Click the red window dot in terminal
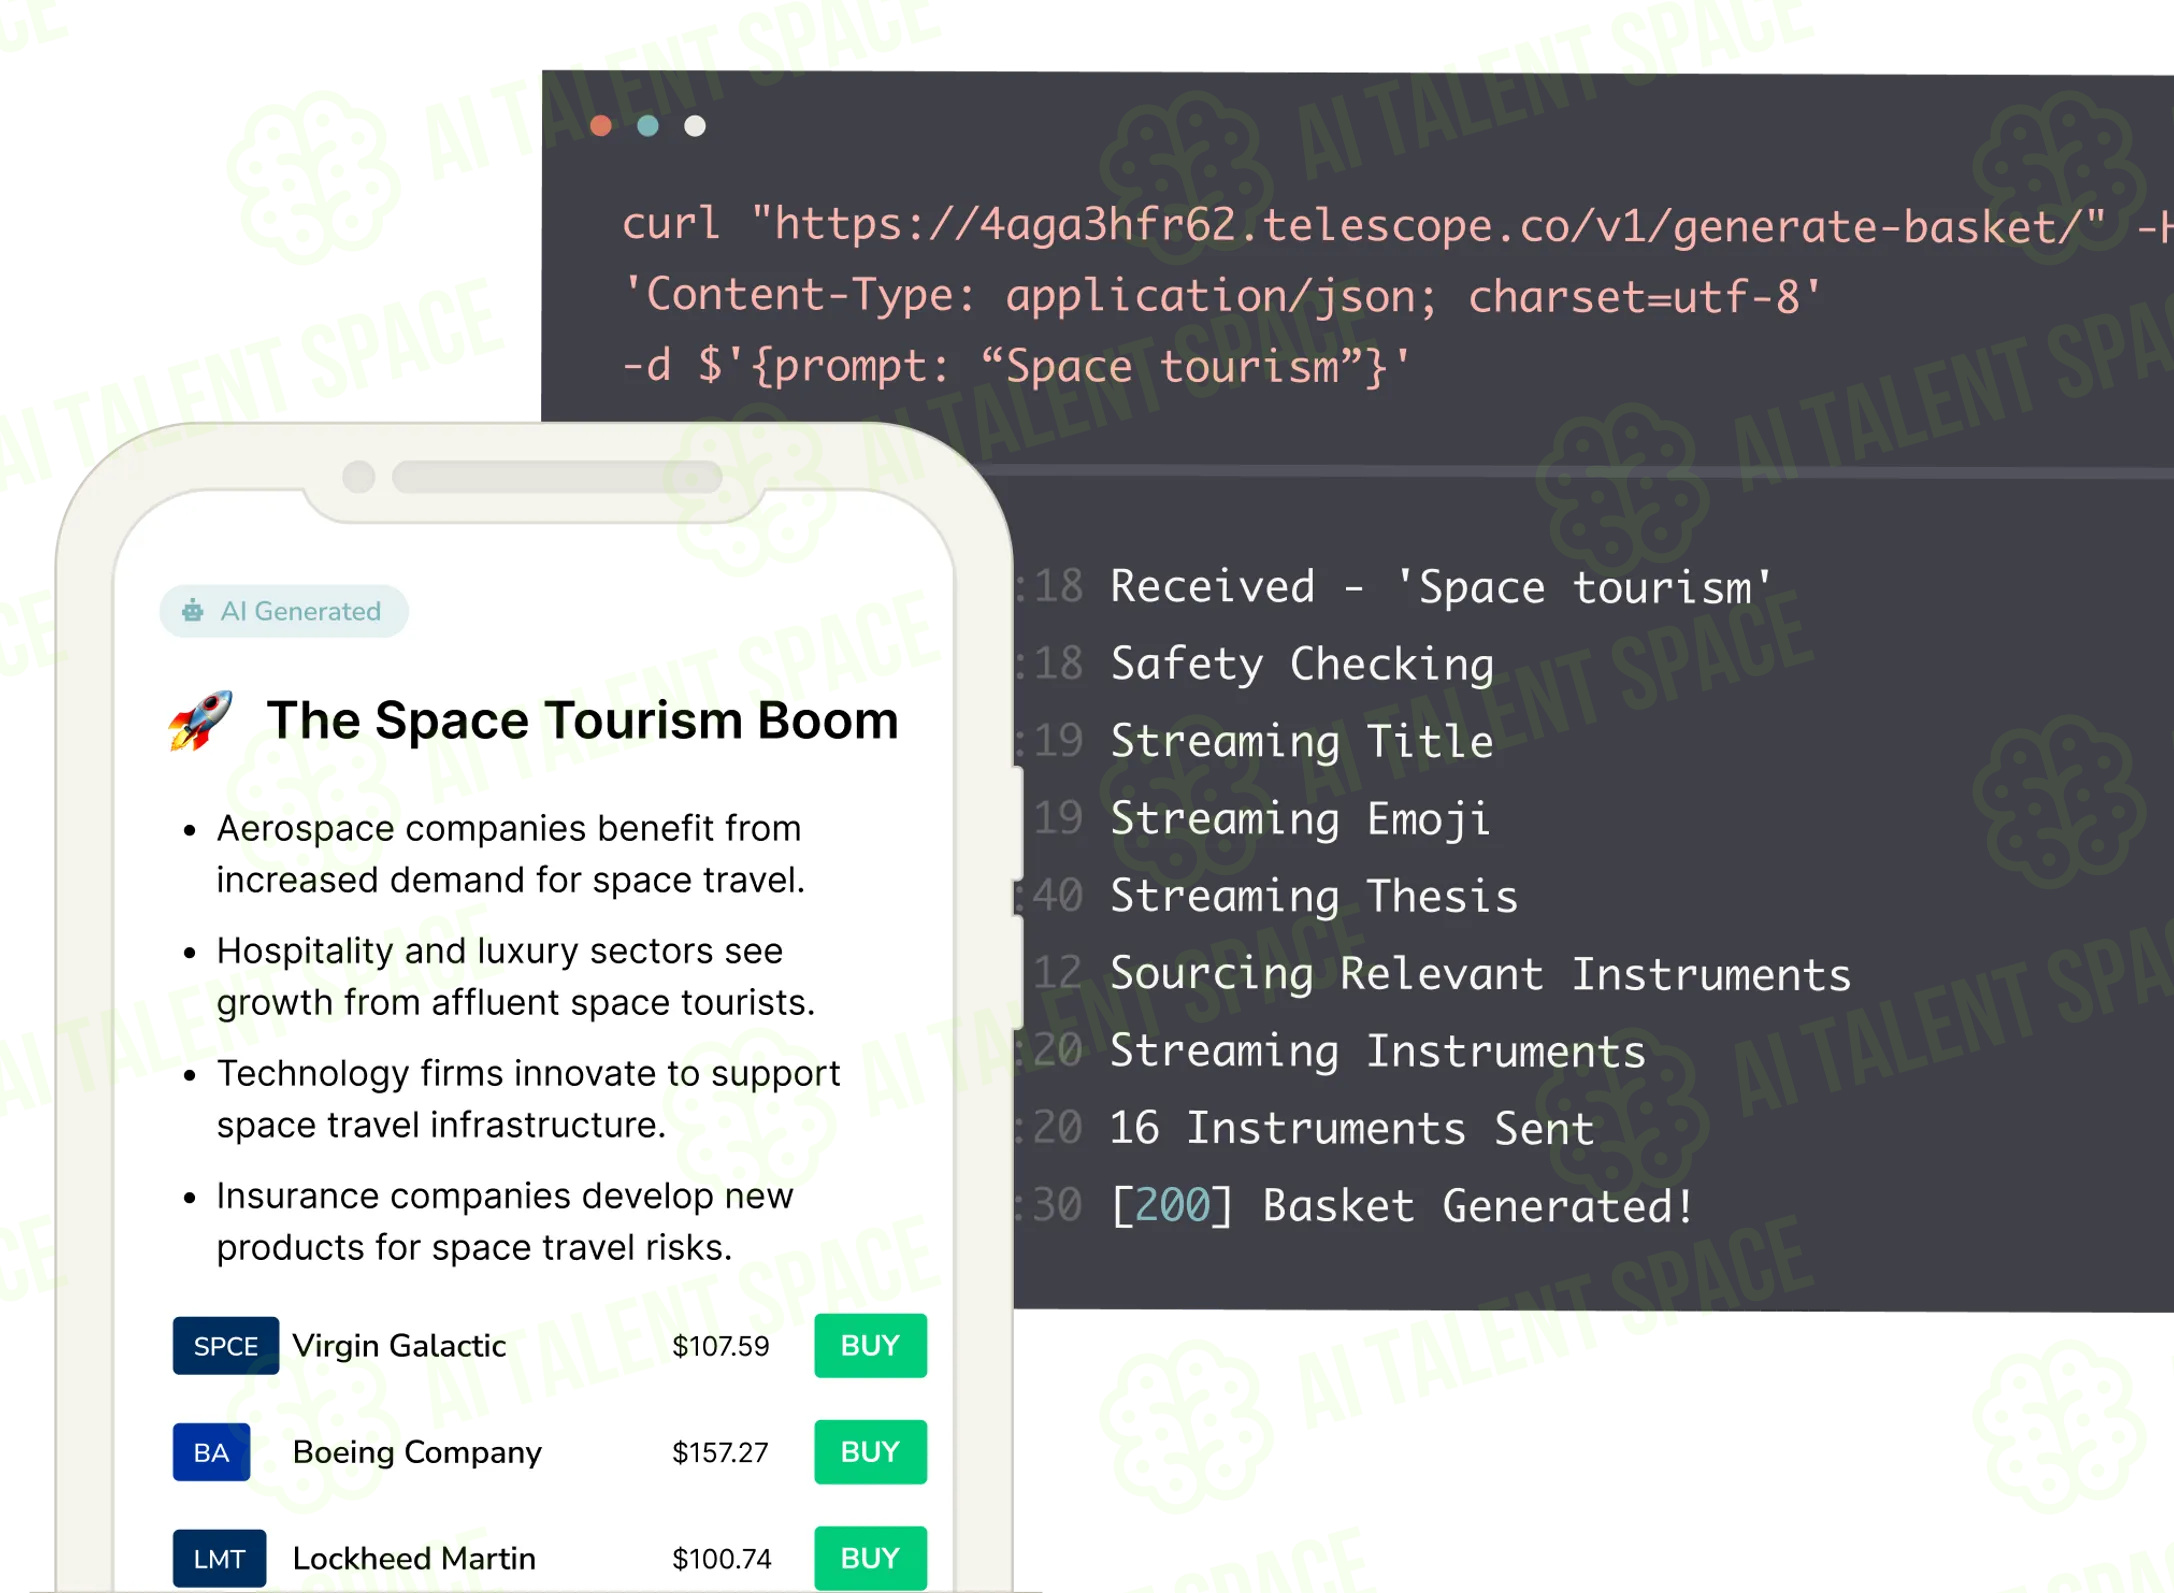Image resolution: width=2174 pixels, height=1593 pixels. (x=601, y=126)
